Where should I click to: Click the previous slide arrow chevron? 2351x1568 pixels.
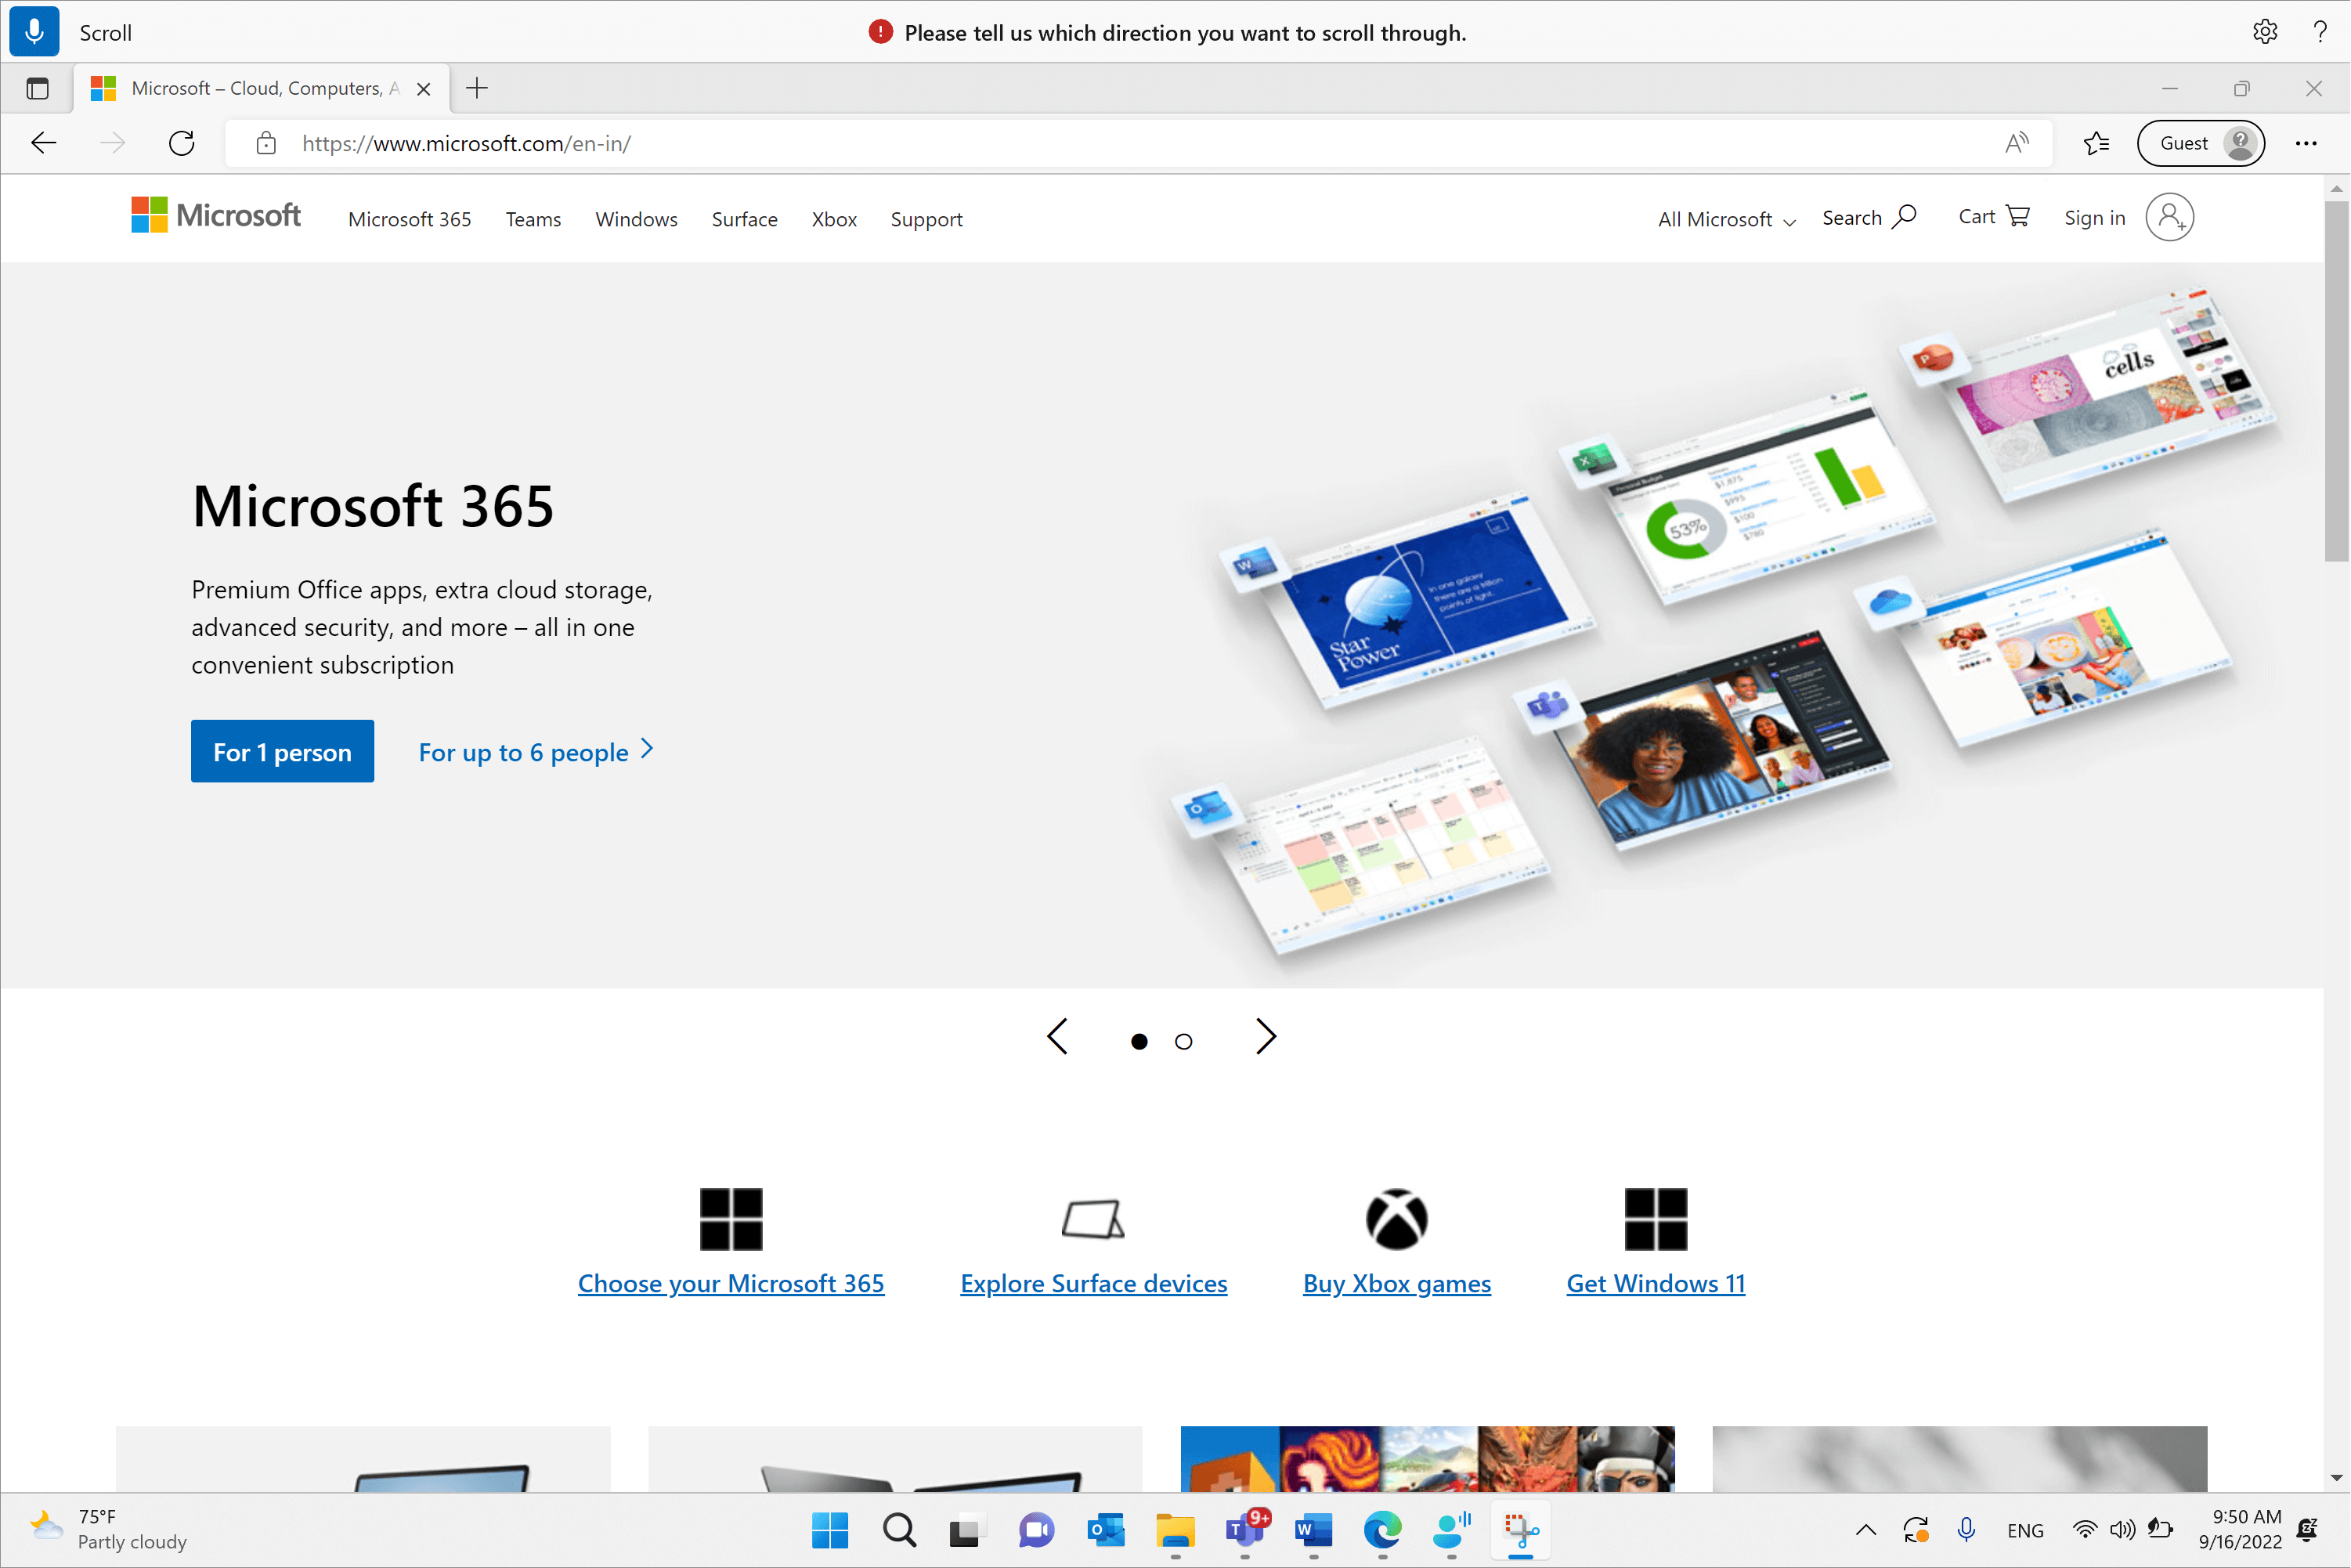click(1056, 1038)
